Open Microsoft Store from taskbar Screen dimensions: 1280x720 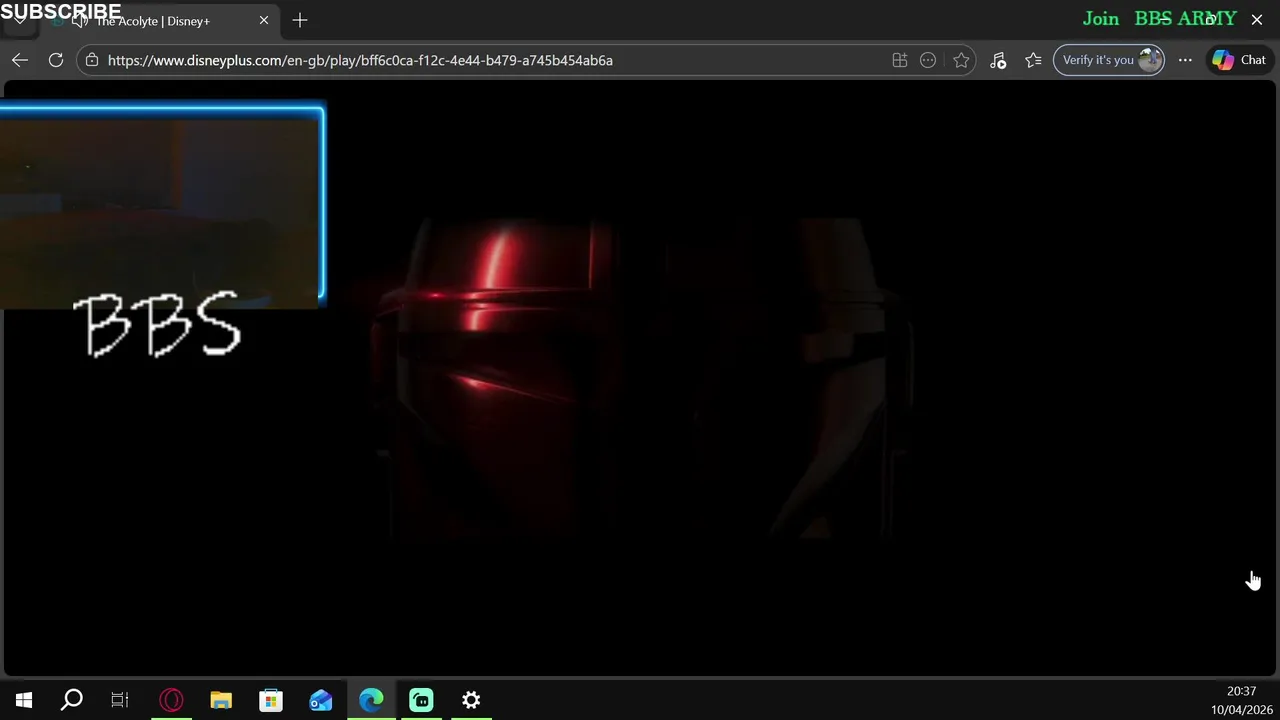(x=271, y=700)
